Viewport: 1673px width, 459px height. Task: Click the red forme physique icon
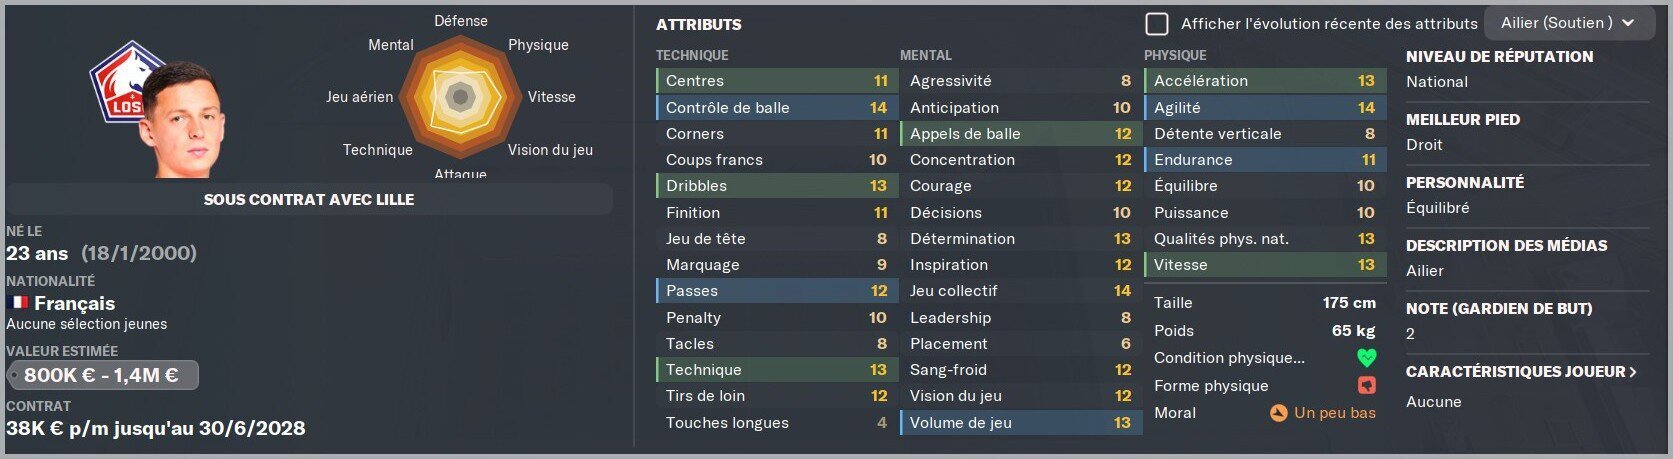click(x=1367, y=385)
